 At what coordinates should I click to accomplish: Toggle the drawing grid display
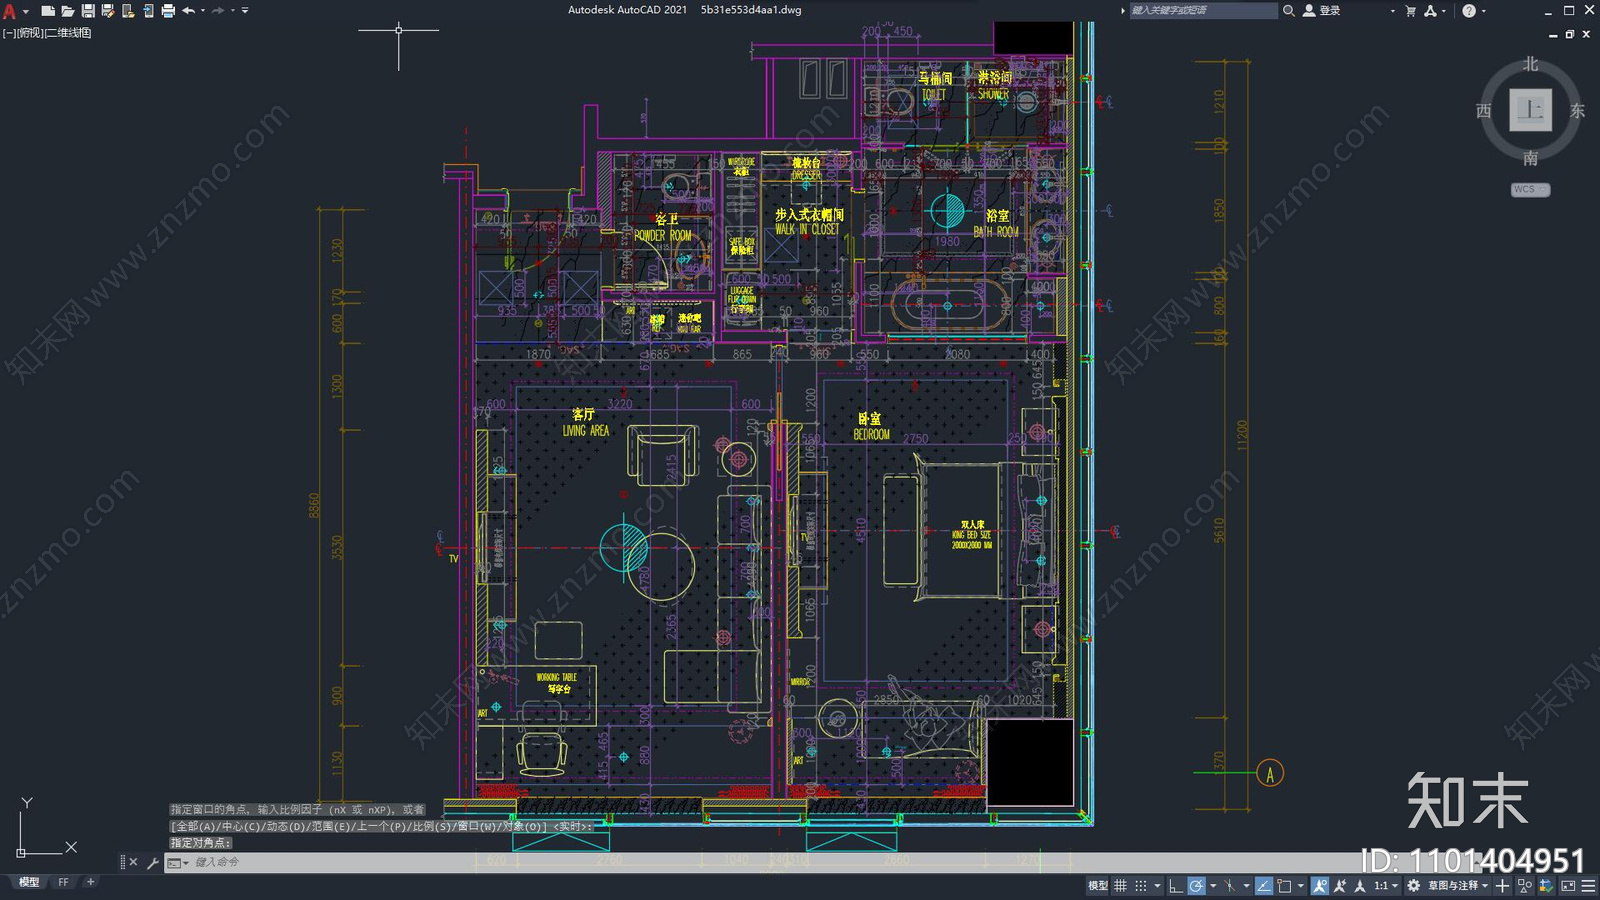1120,885
